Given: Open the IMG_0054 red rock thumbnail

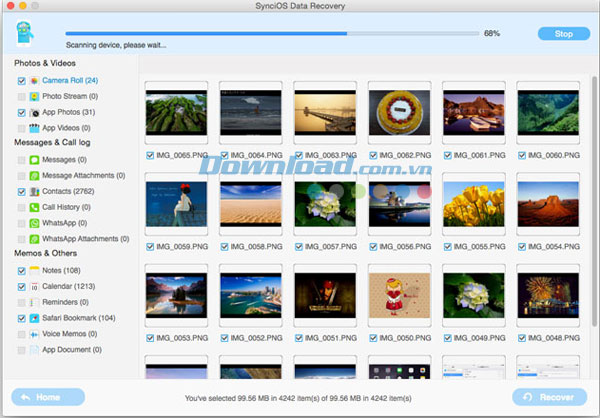Looking at the screenshot, I should [x=548, y=204].
